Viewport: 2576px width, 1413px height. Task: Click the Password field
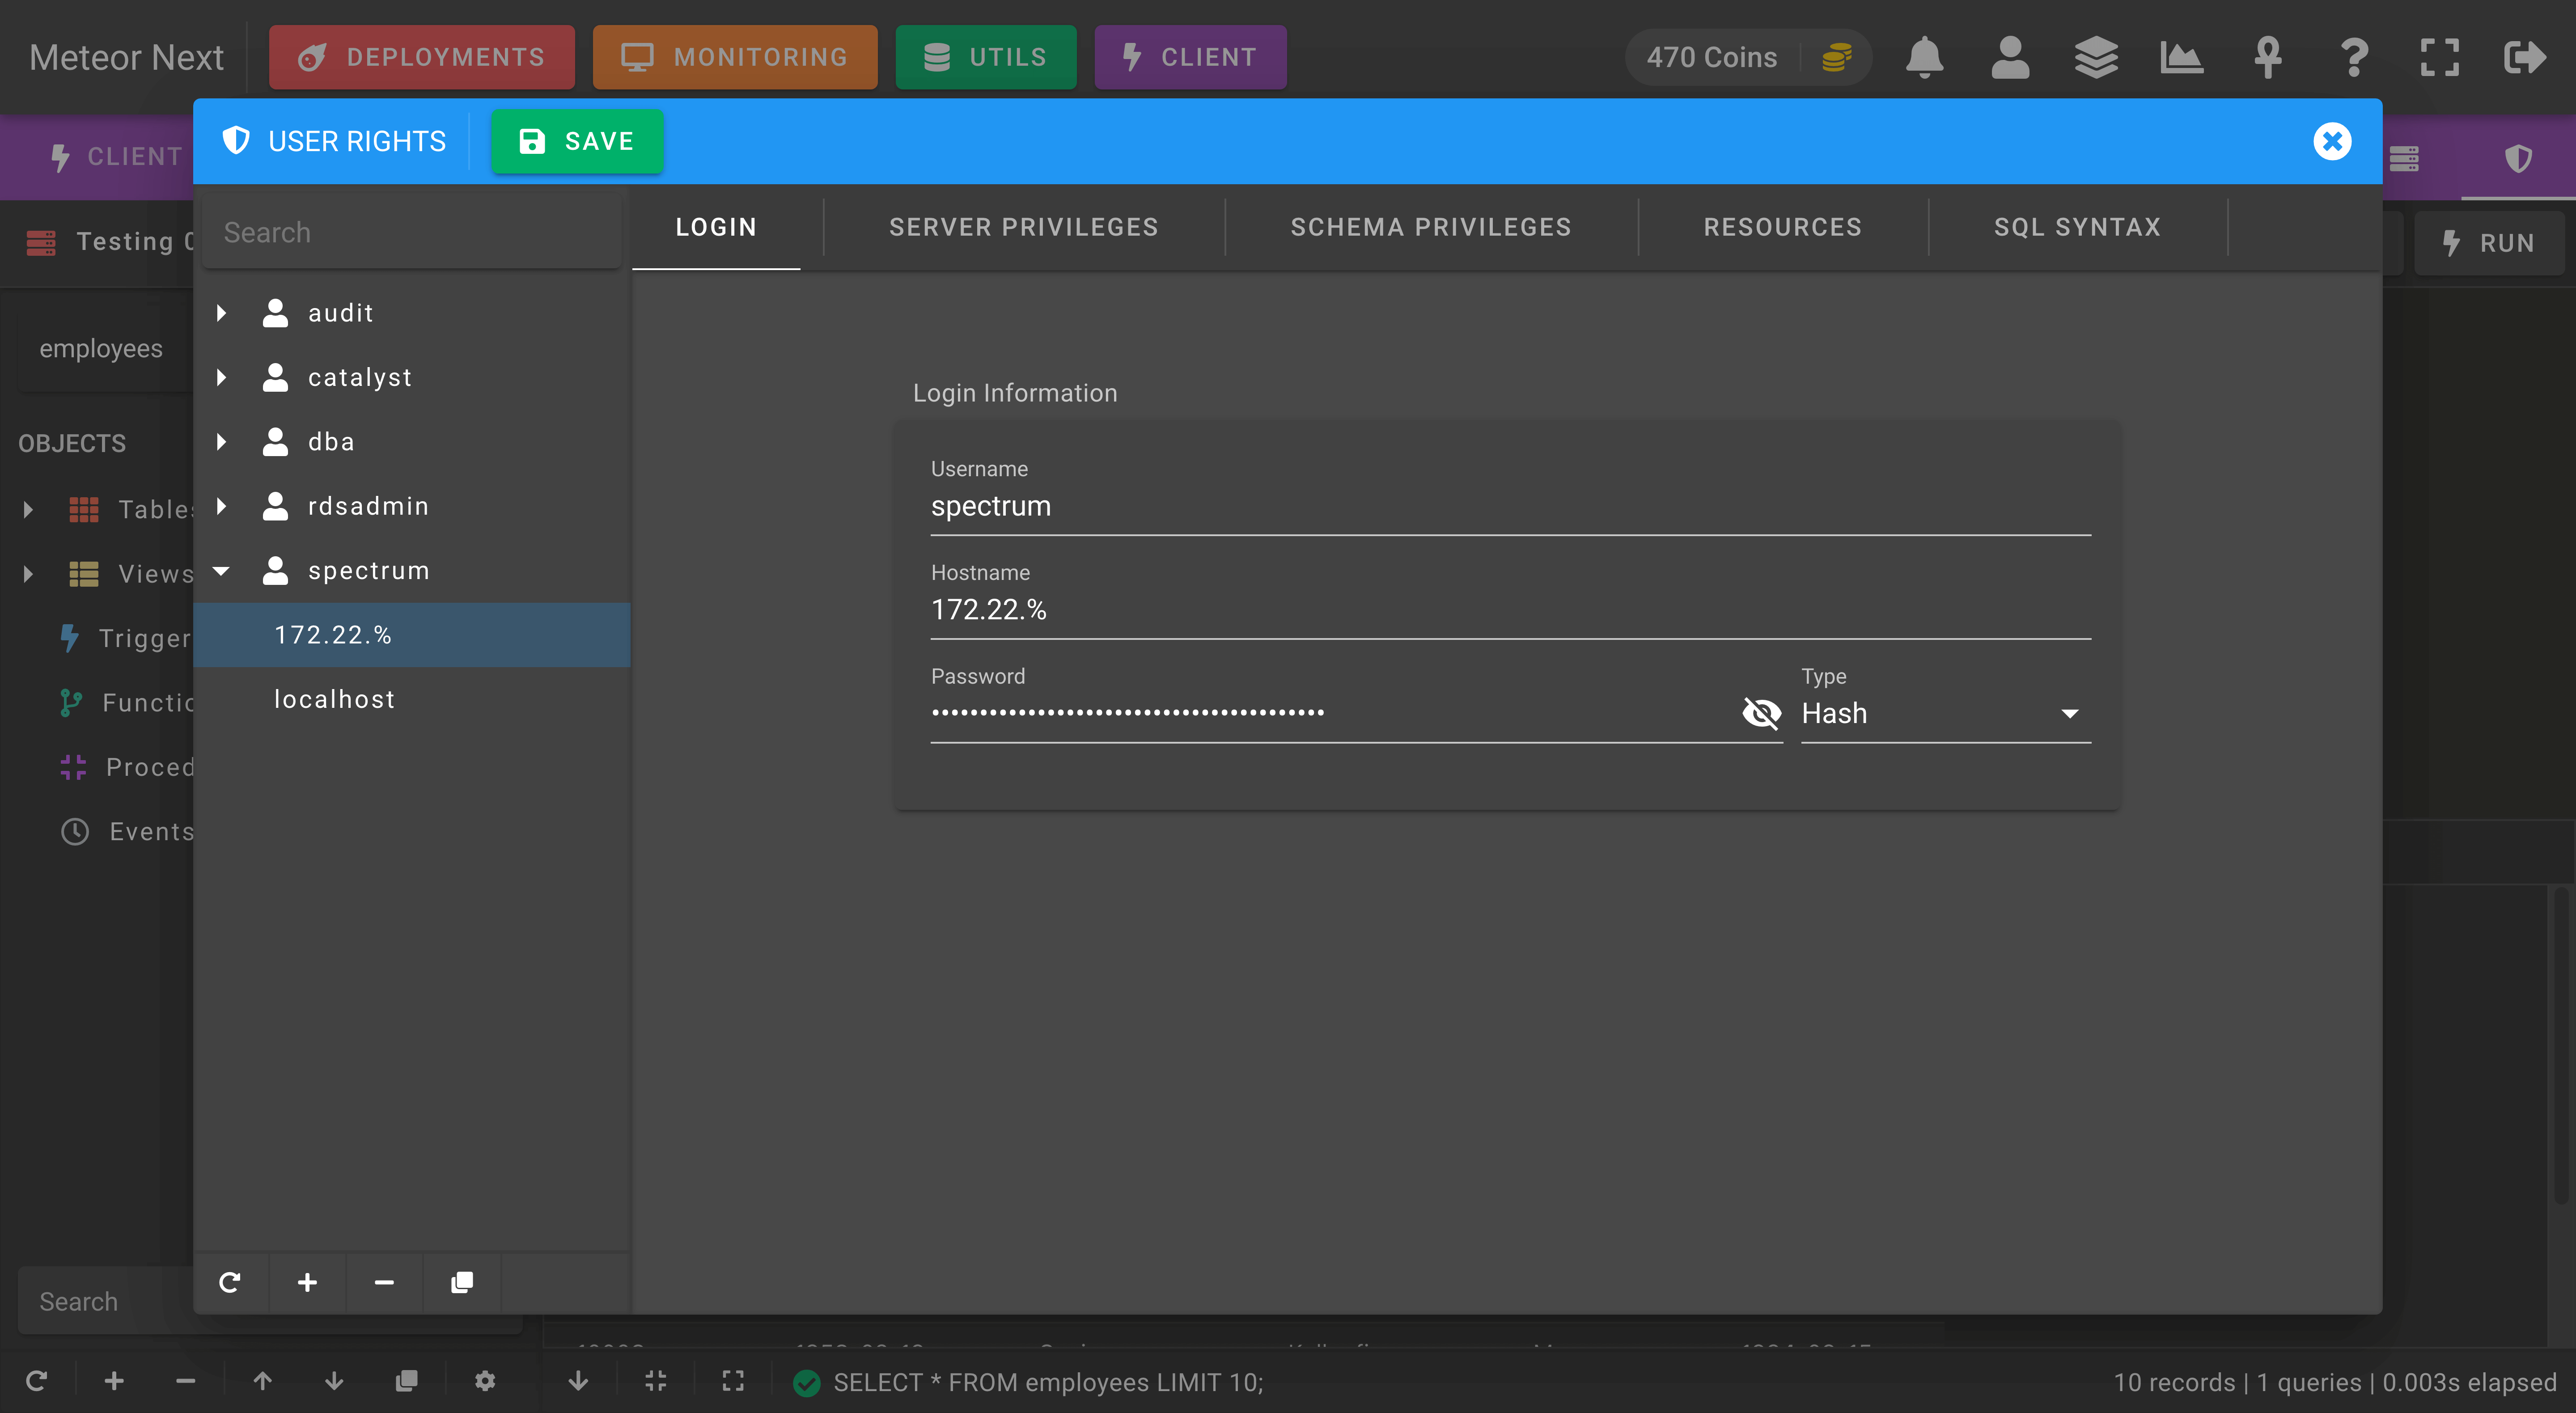[1333, 713]
